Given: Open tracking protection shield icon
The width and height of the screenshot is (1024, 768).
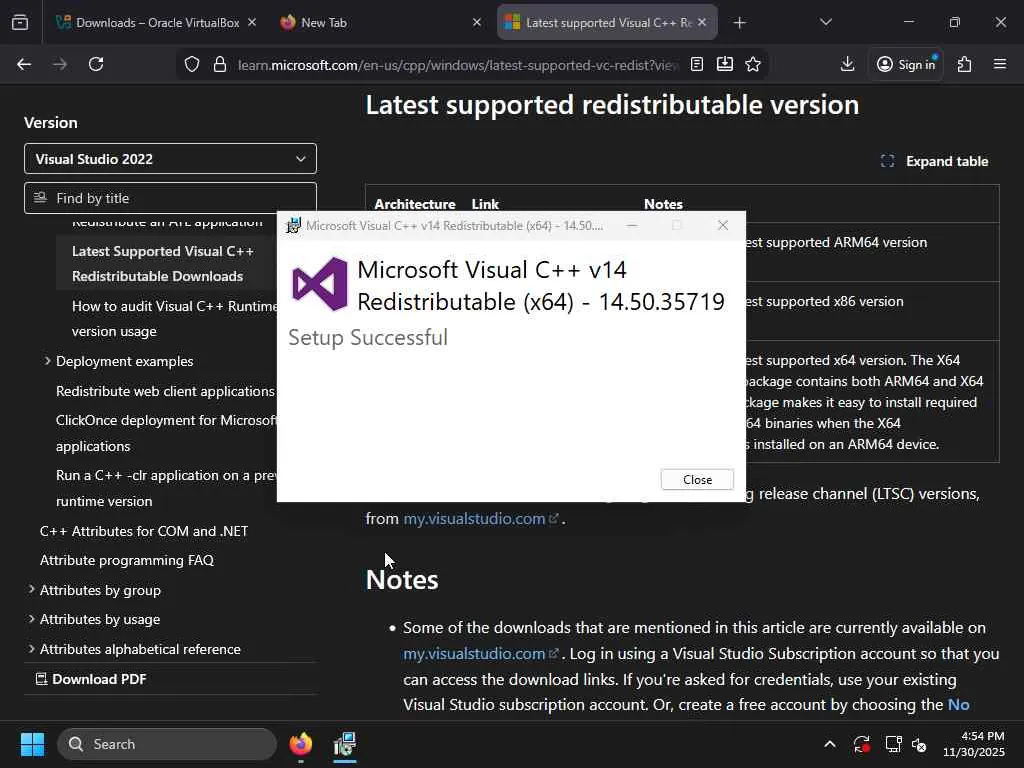Looking at the screenshot, I should tap(191, 65).
